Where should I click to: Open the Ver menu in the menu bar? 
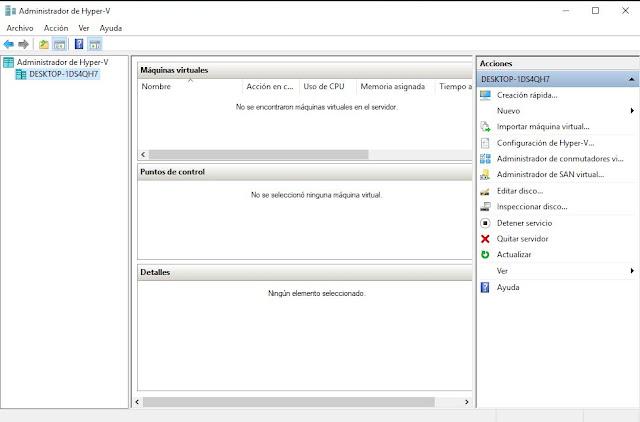(x=84, y=28)
